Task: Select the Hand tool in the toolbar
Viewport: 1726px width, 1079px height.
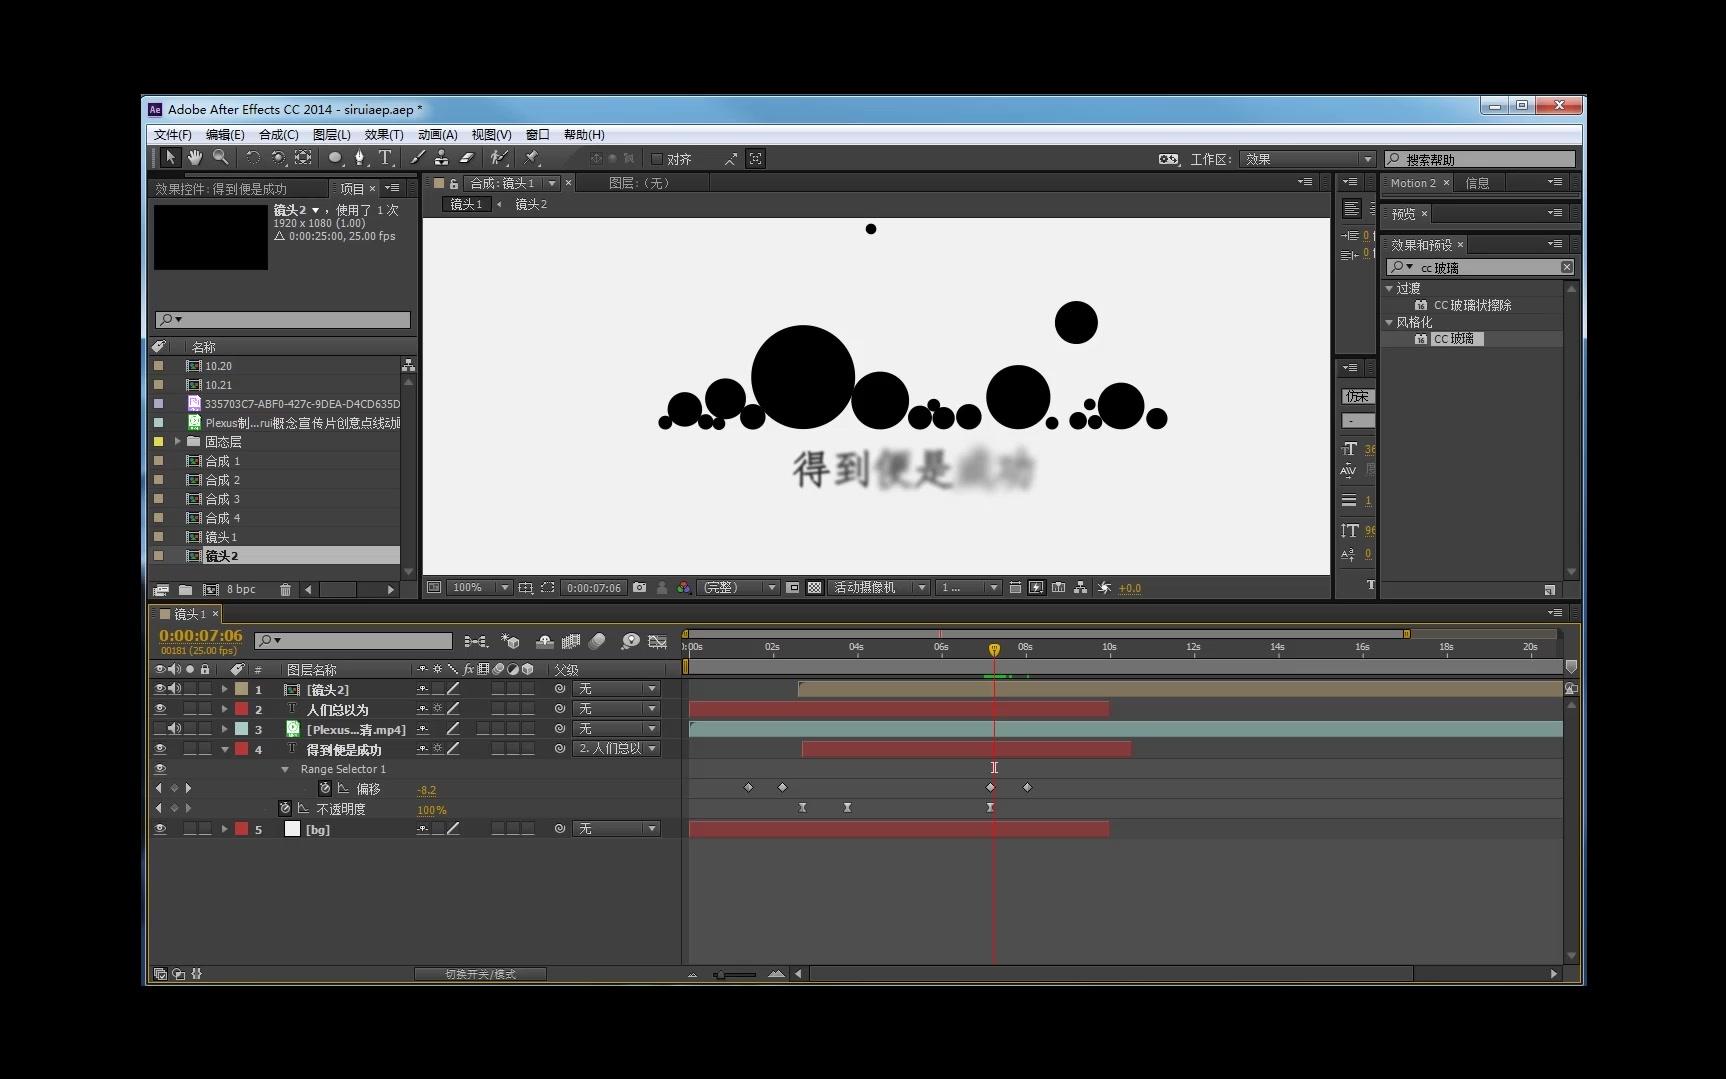Action: coord(195,158)
